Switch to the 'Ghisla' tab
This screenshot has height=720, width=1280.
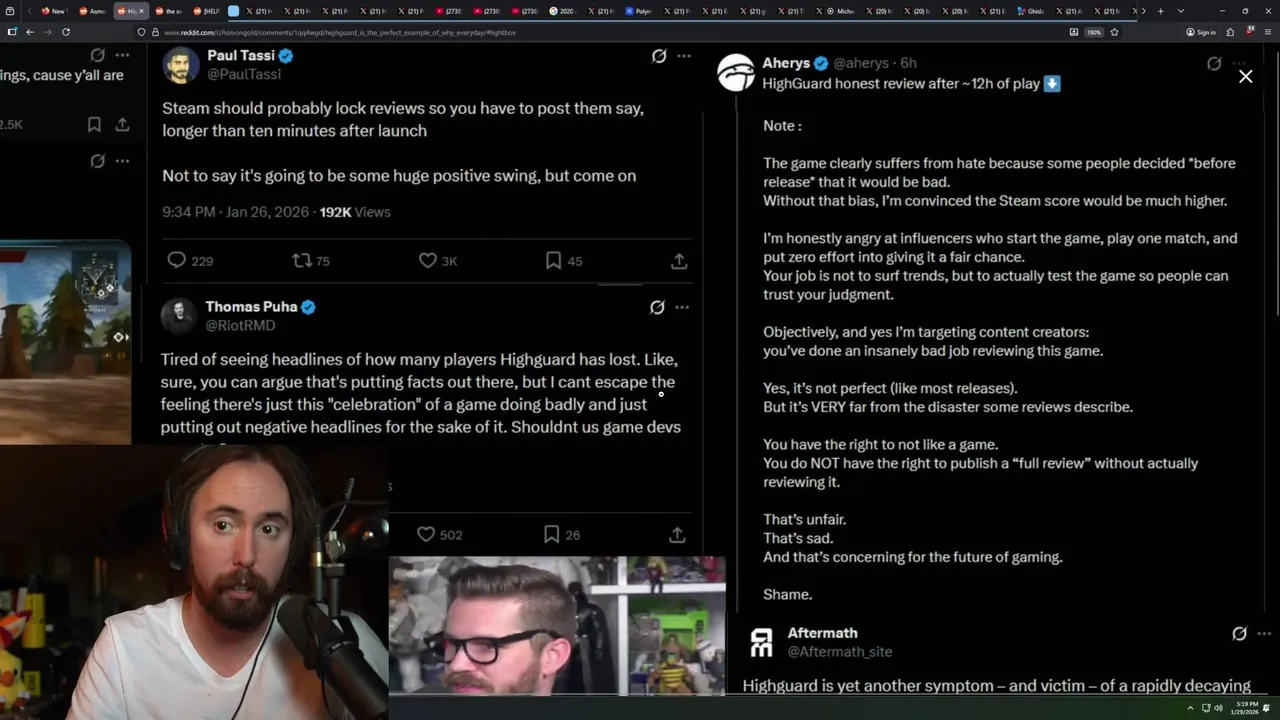pos(1030,11)
